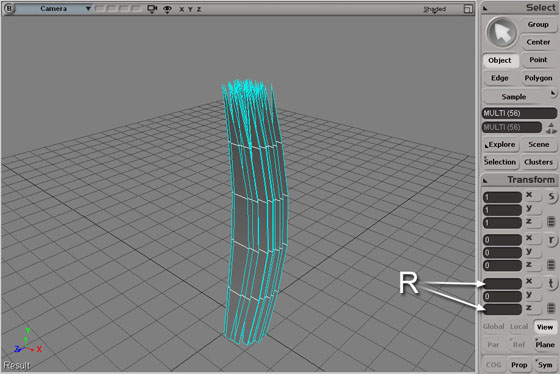Click the scale y value field
Screen dimensions: 560x374
tap(502, 210)
